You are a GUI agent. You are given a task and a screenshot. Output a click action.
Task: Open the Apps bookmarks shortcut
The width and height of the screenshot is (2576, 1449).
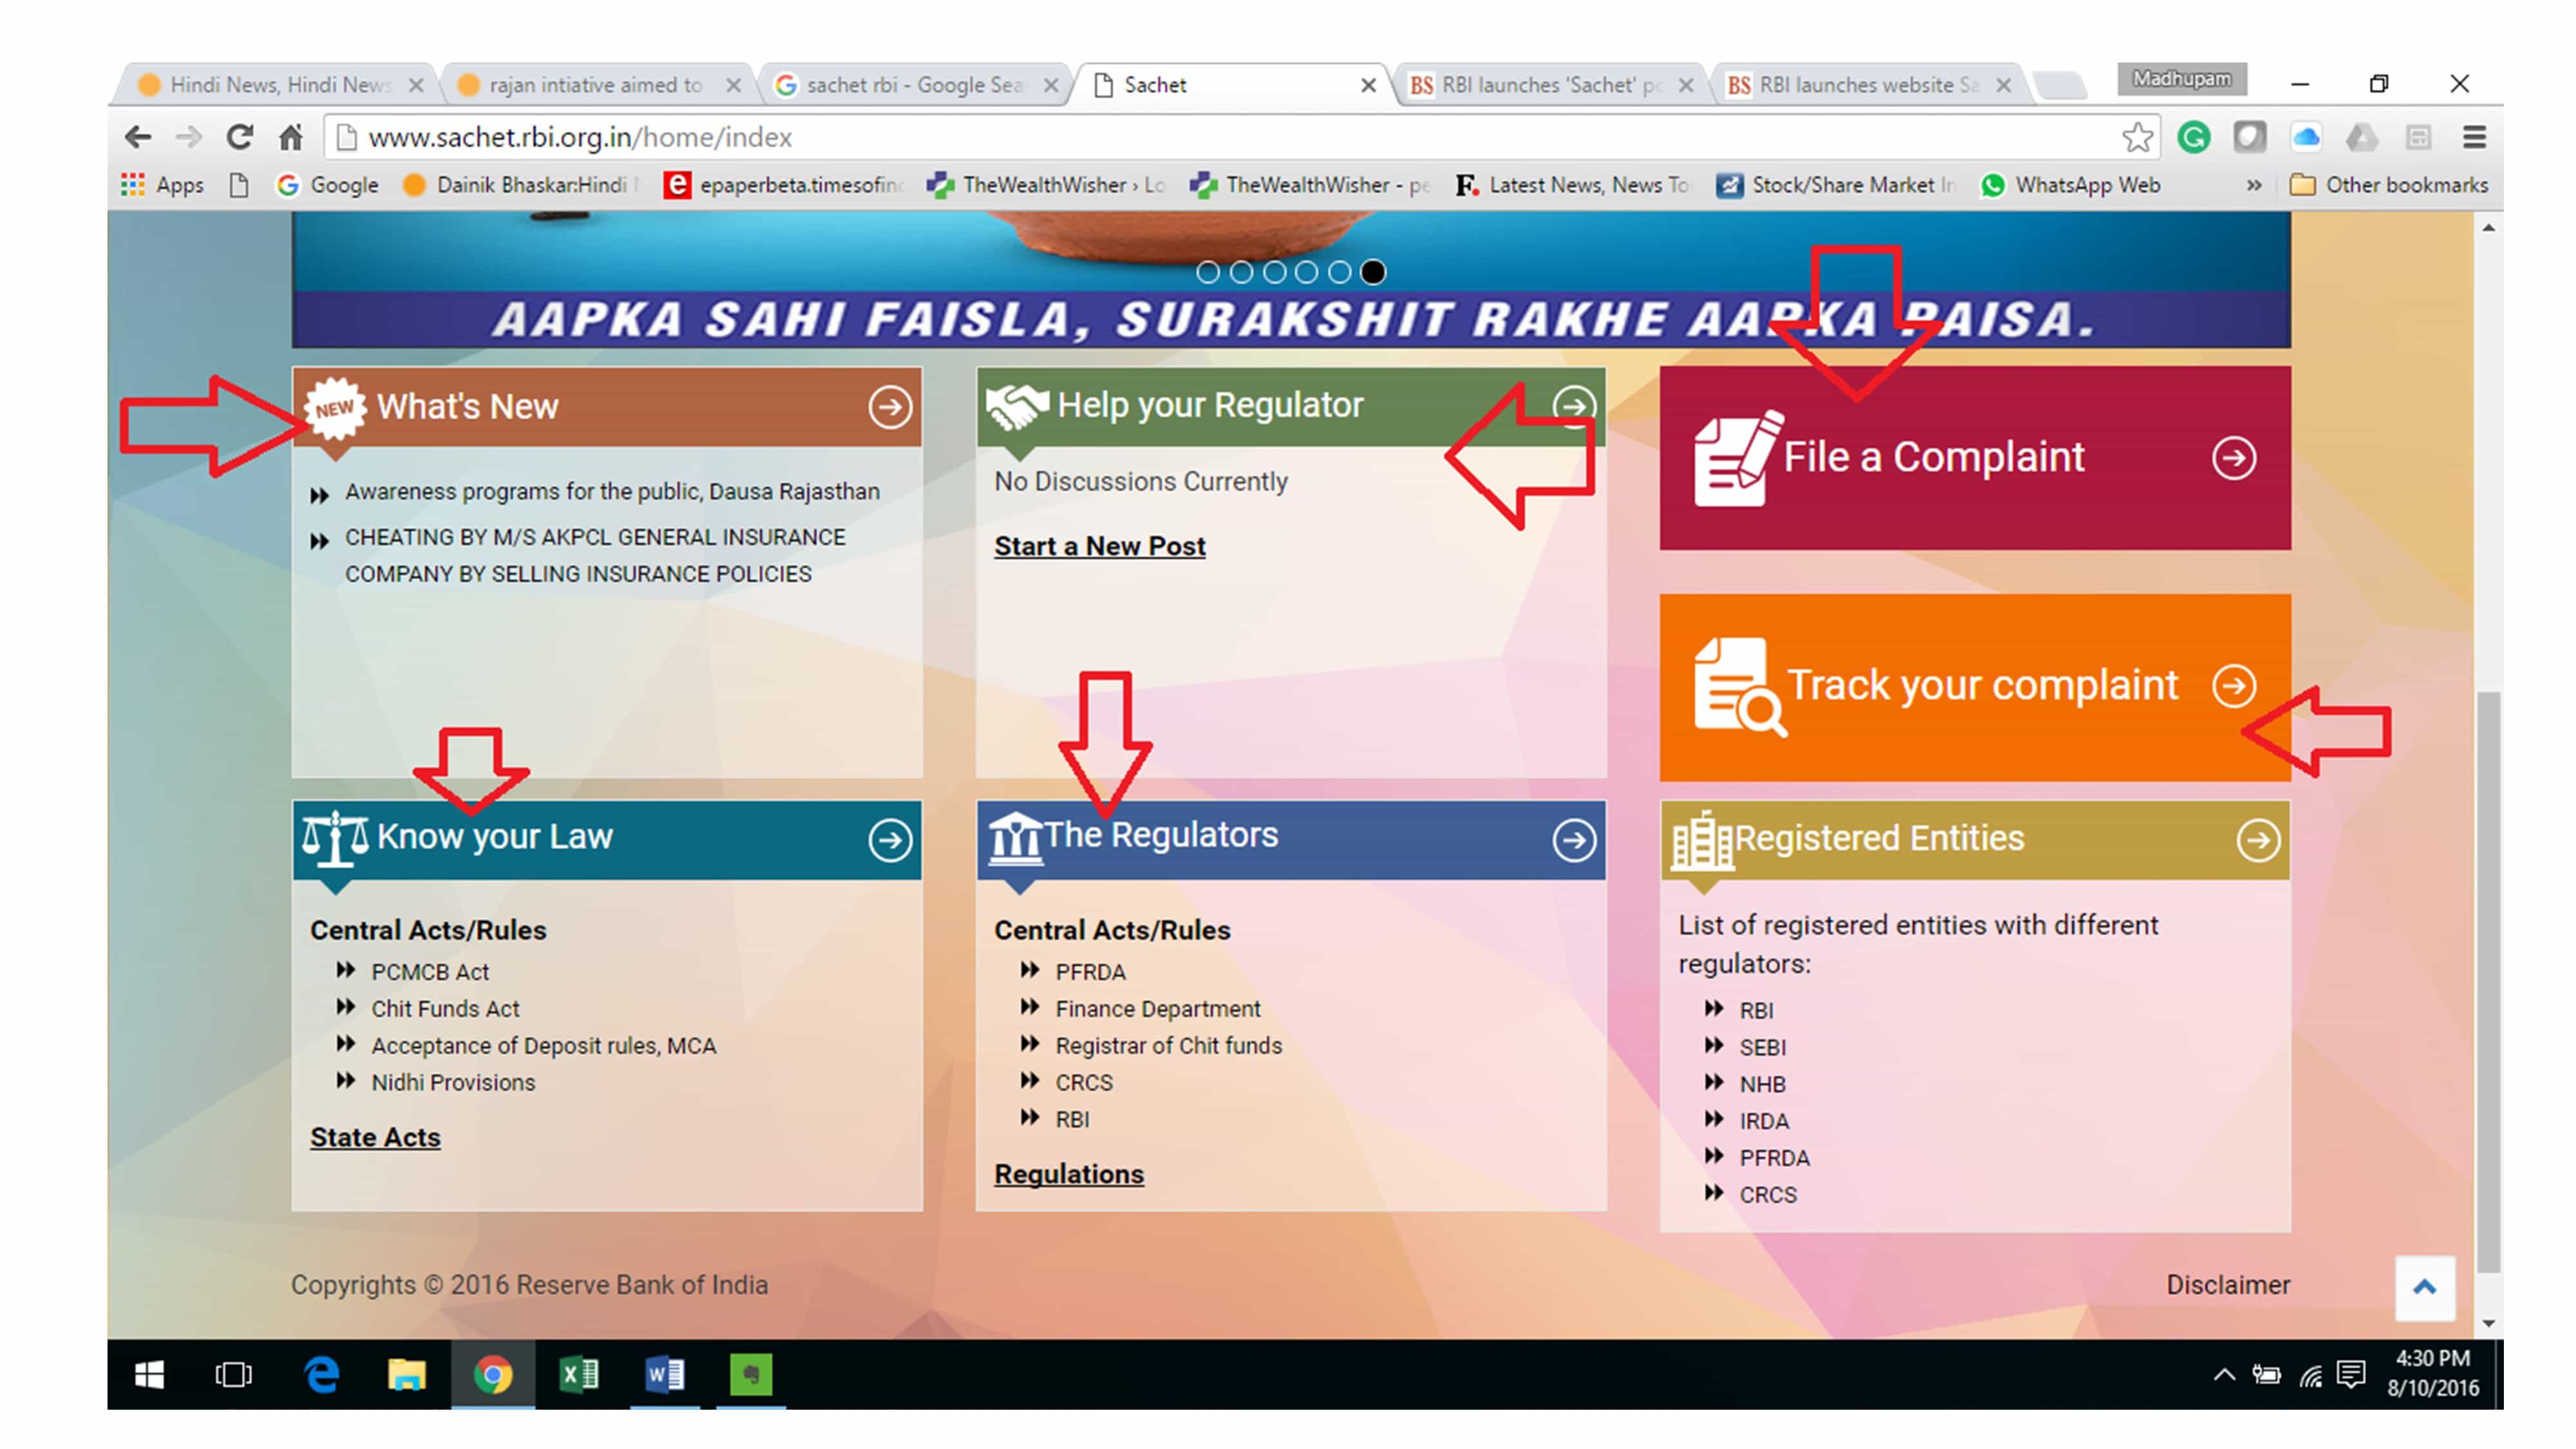[x=162, y=185]
